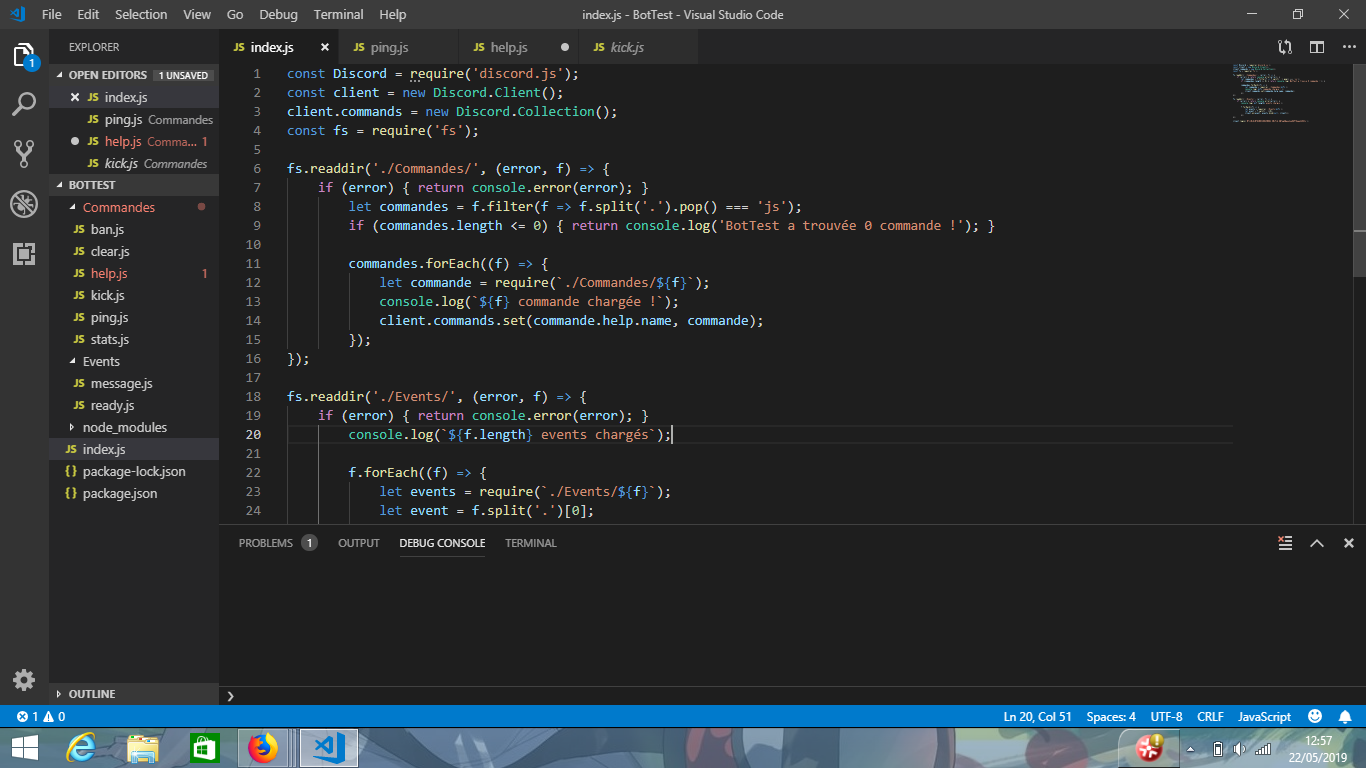
Task: Switch to the Terminal panel tab
Action: click(531, 543)
